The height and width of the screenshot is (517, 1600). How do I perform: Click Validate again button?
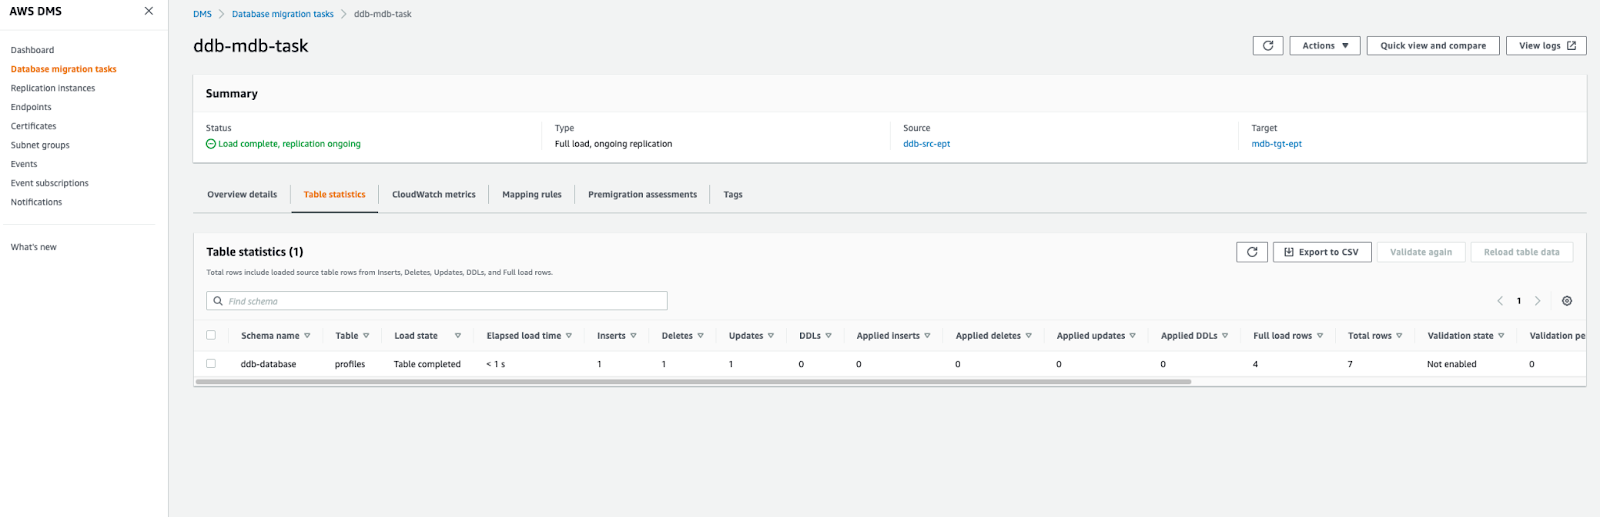point(1421,252)
